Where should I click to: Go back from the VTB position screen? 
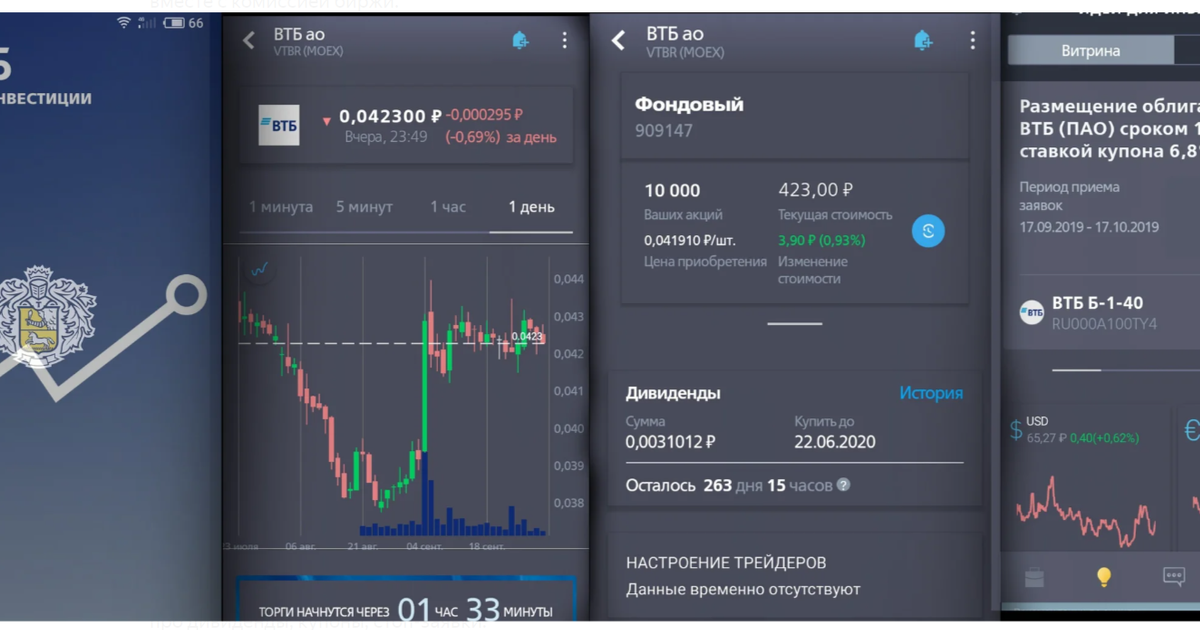click(x=618, y=40)
